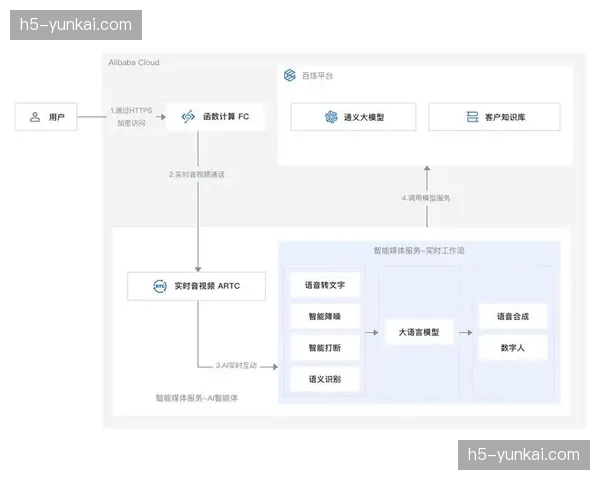Click the 百炼平台 title text

[318, 75]
